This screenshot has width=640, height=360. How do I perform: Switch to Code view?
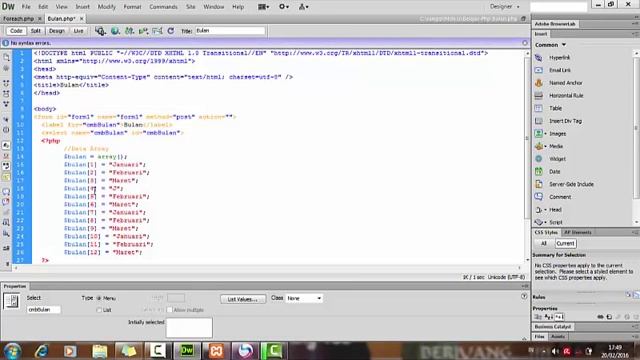[x=16, y=31]
